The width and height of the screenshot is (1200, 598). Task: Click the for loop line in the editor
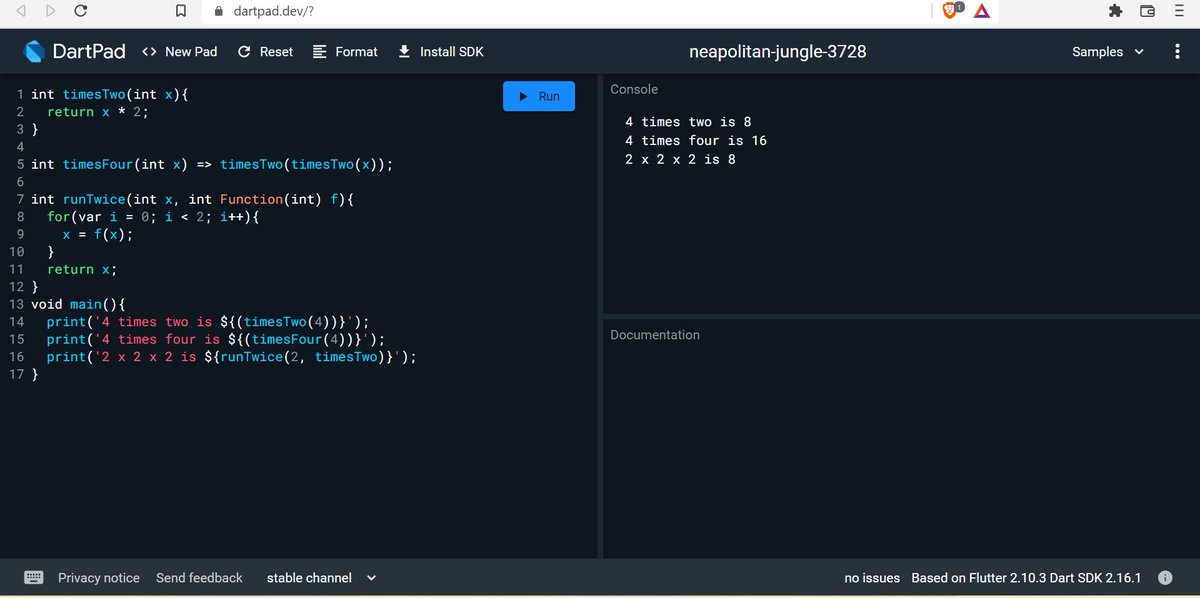pyautogui.click(x=153, y=217)
